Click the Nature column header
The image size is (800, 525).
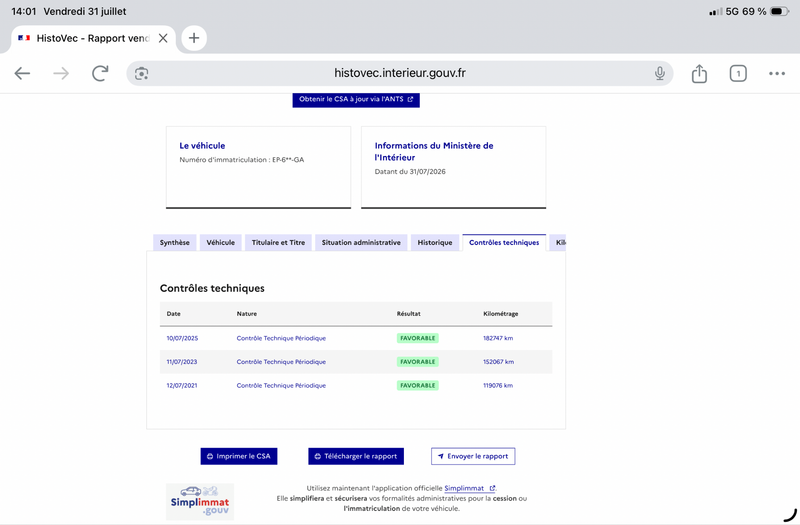pyautogui.click(x=246, y=314)
